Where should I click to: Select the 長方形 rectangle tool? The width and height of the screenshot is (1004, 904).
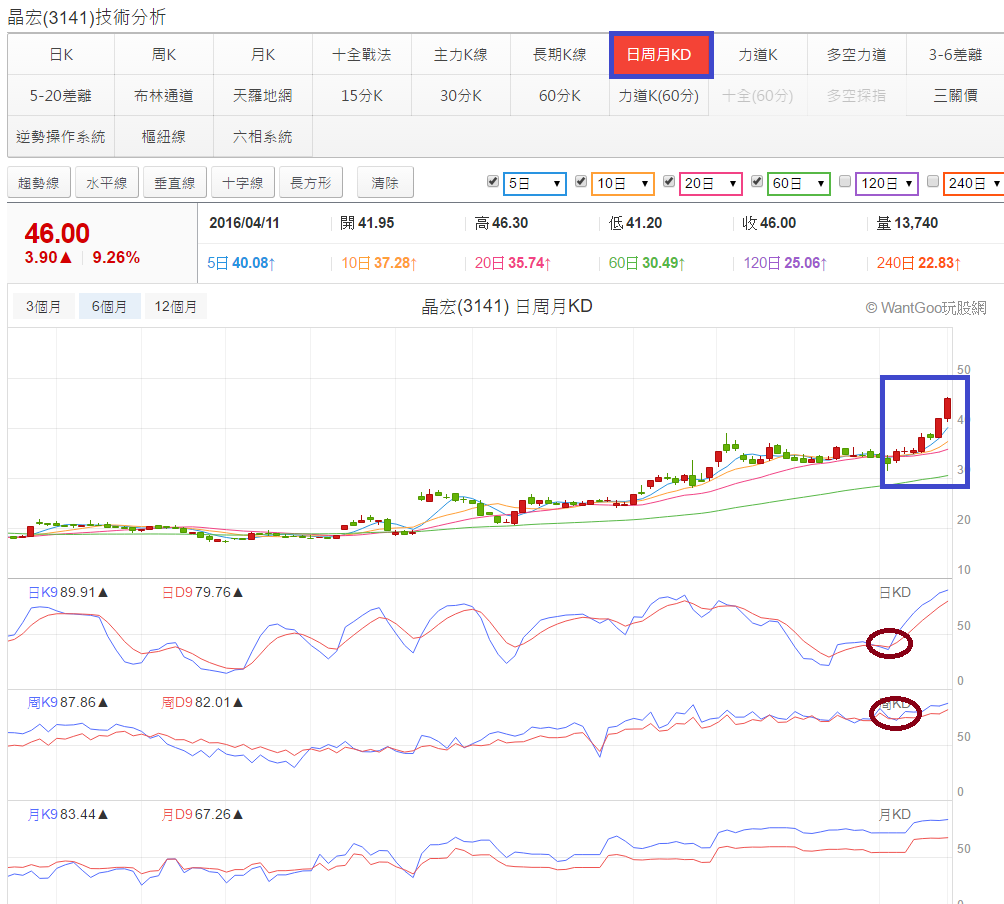tap(311, 183)
